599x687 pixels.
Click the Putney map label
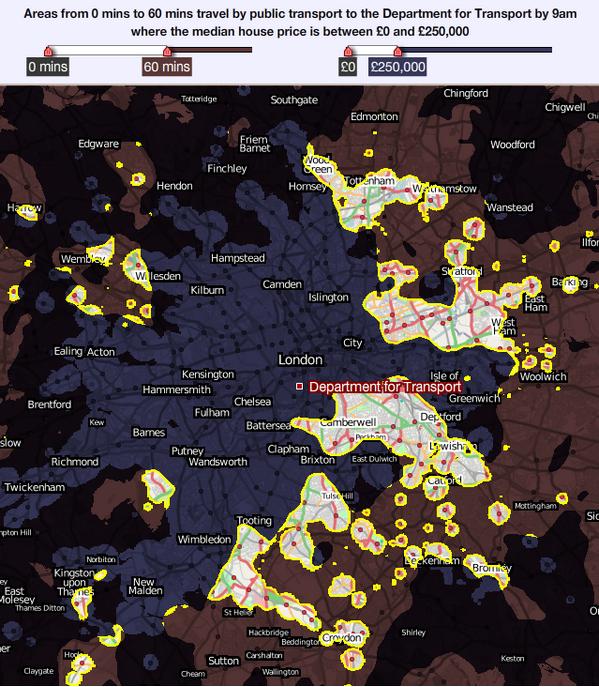click(x=188, y=451)
